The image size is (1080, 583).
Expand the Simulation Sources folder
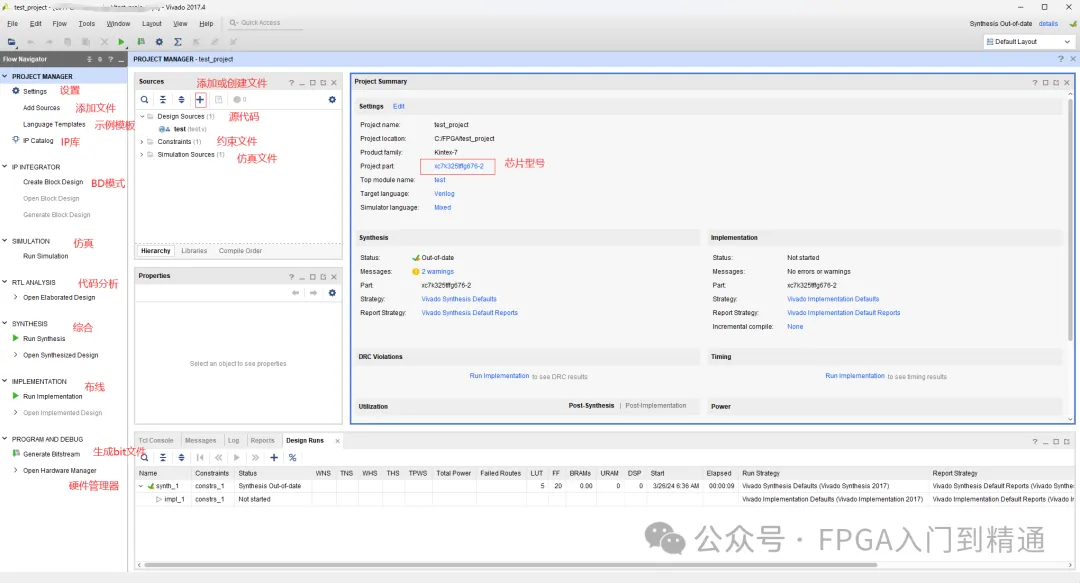click(x=142, y=154)
